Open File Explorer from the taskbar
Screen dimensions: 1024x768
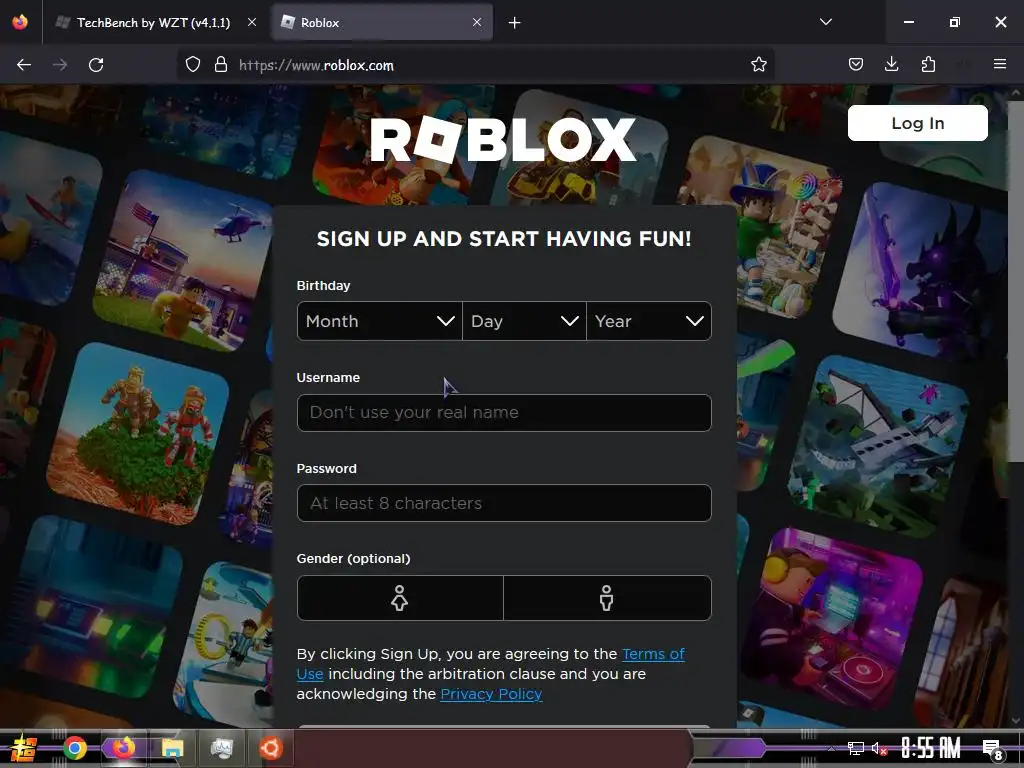(173, 748)
